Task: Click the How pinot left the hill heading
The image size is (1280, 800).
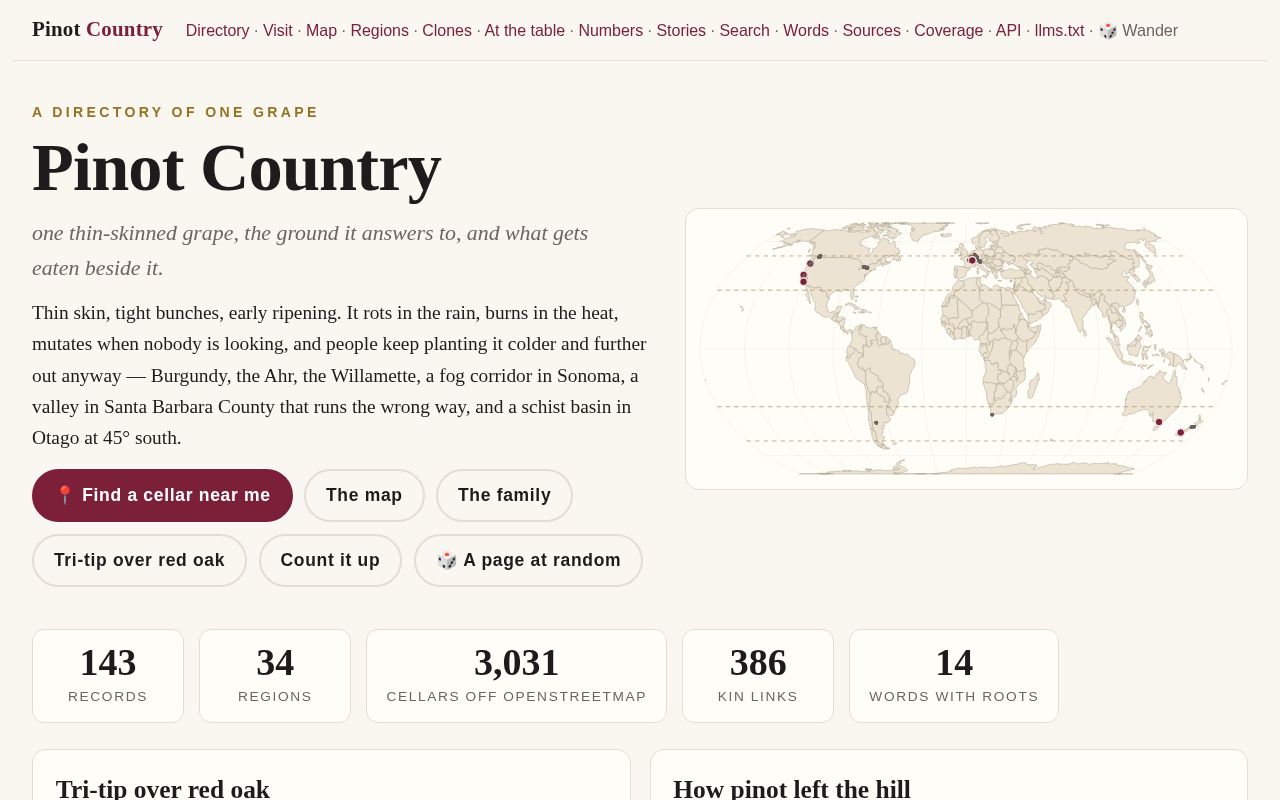Action: [792, 789]
